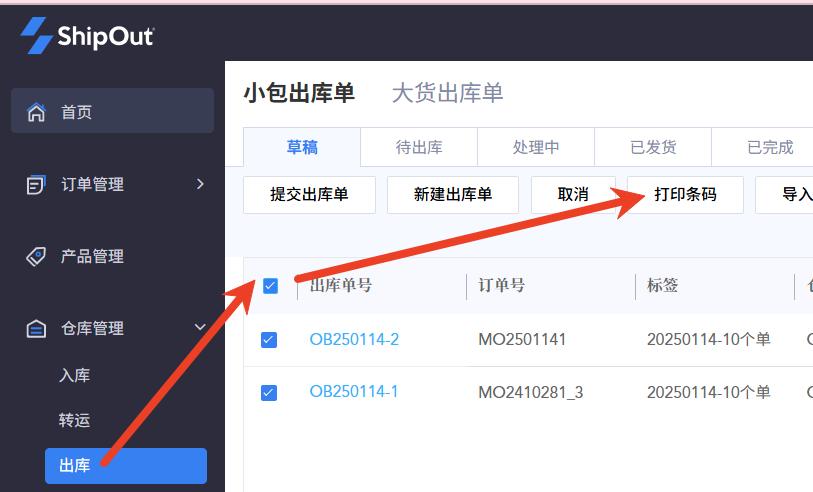Screen dimensions: 813x492
Task: Click the tag cell in row OB250114-2
Action: pyautogui.click(x=708, y=340)
